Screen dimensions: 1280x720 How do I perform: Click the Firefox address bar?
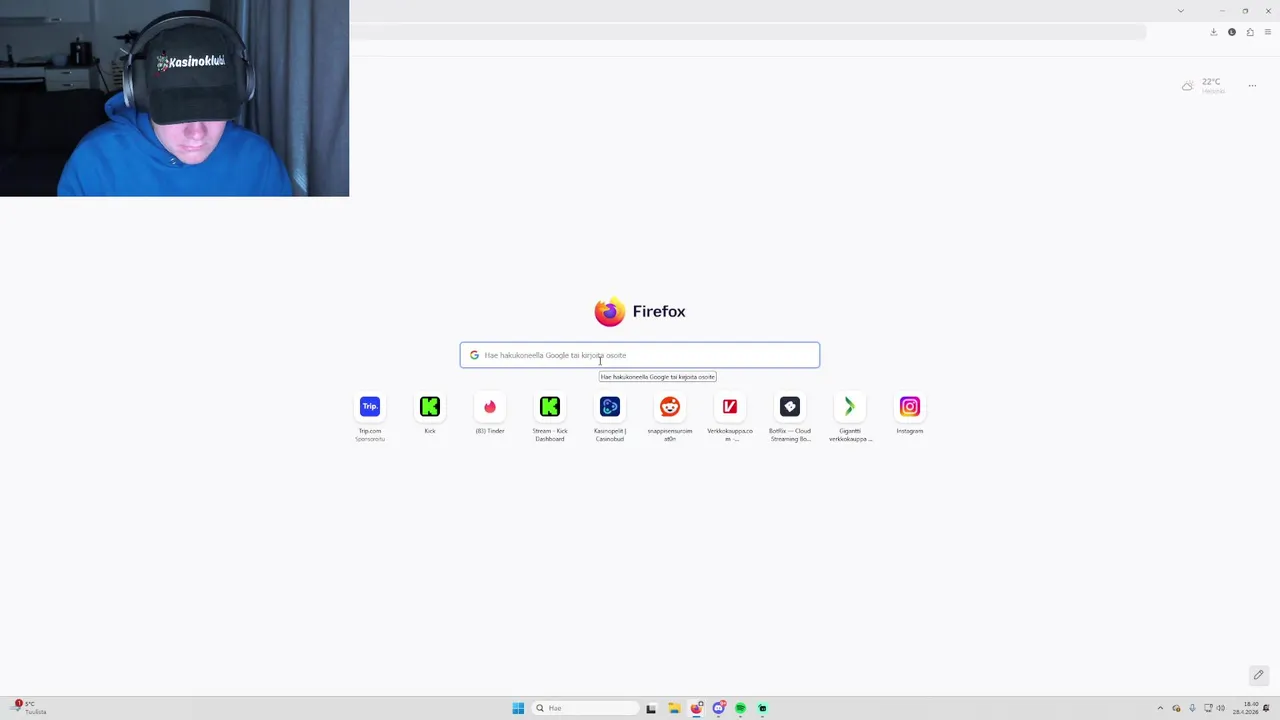tap(750, 32)
